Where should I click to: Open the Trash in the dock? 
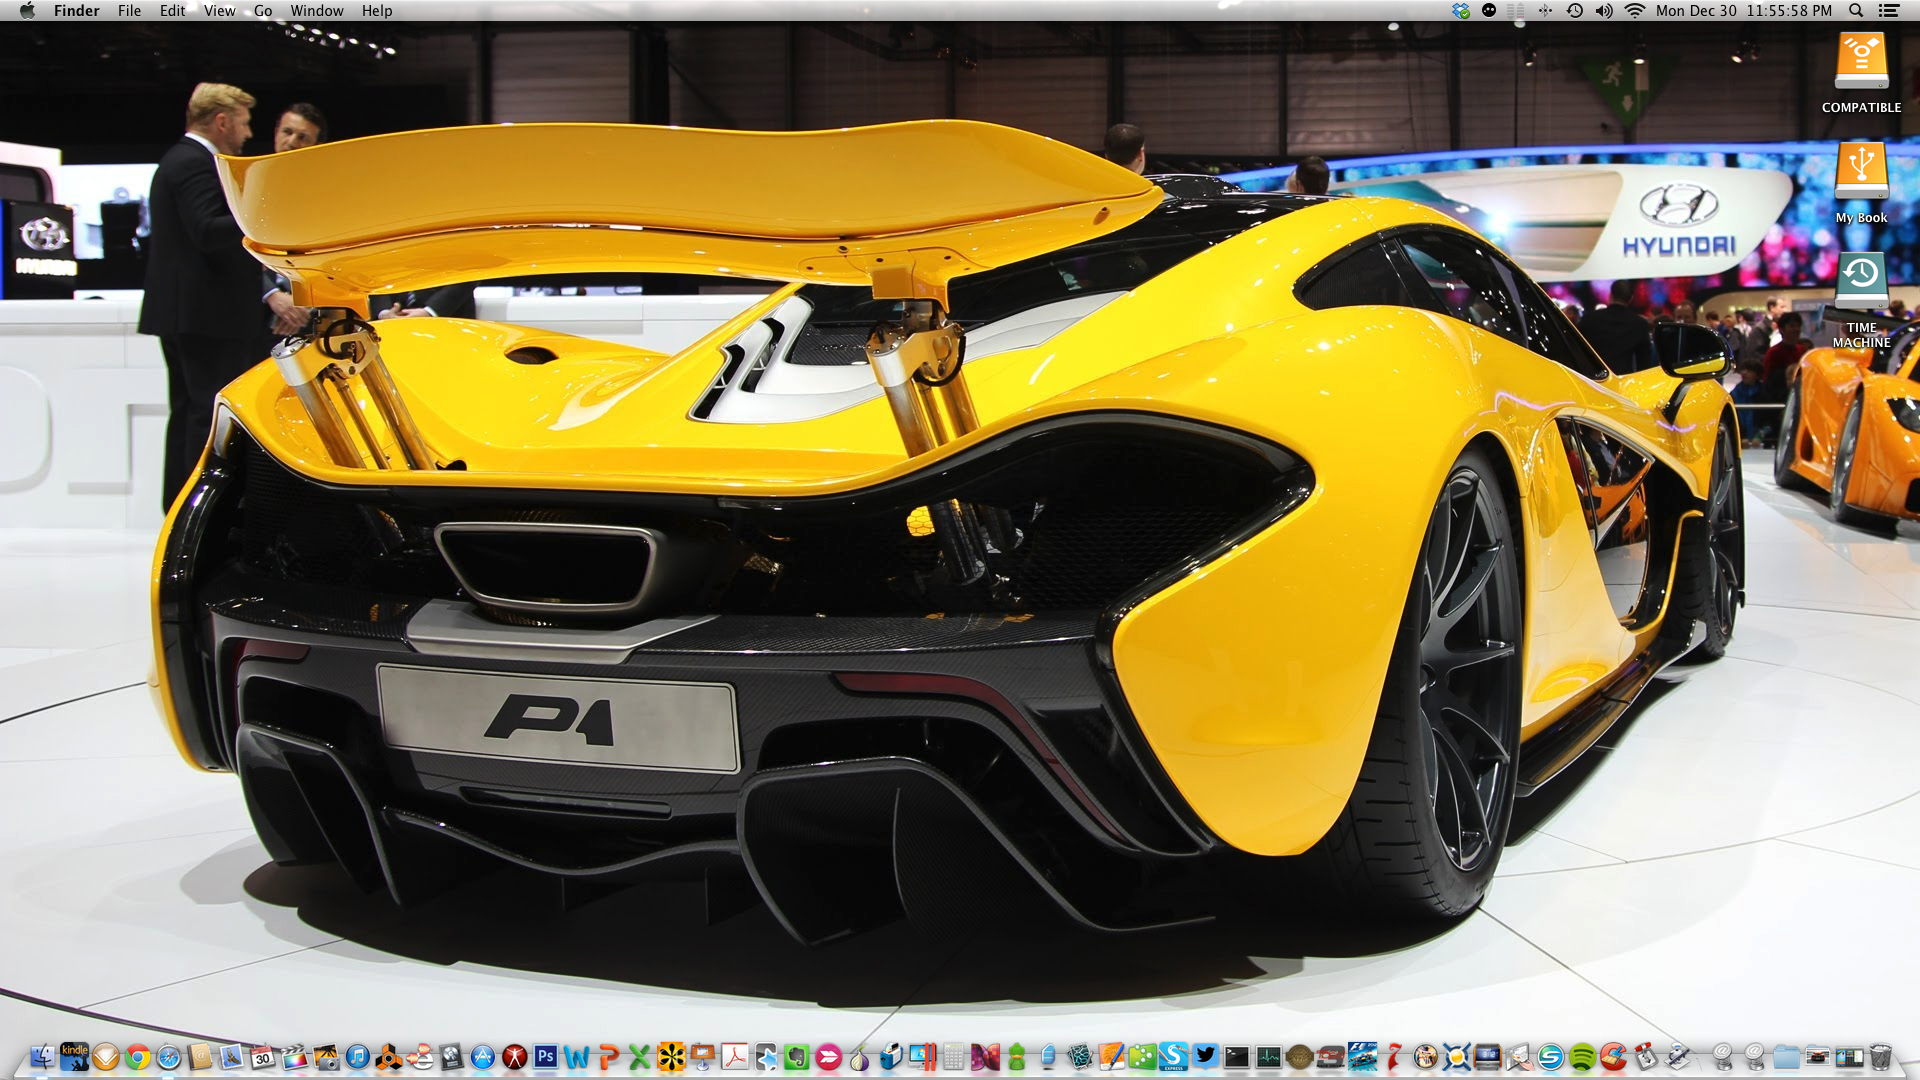point(1880,1057)
